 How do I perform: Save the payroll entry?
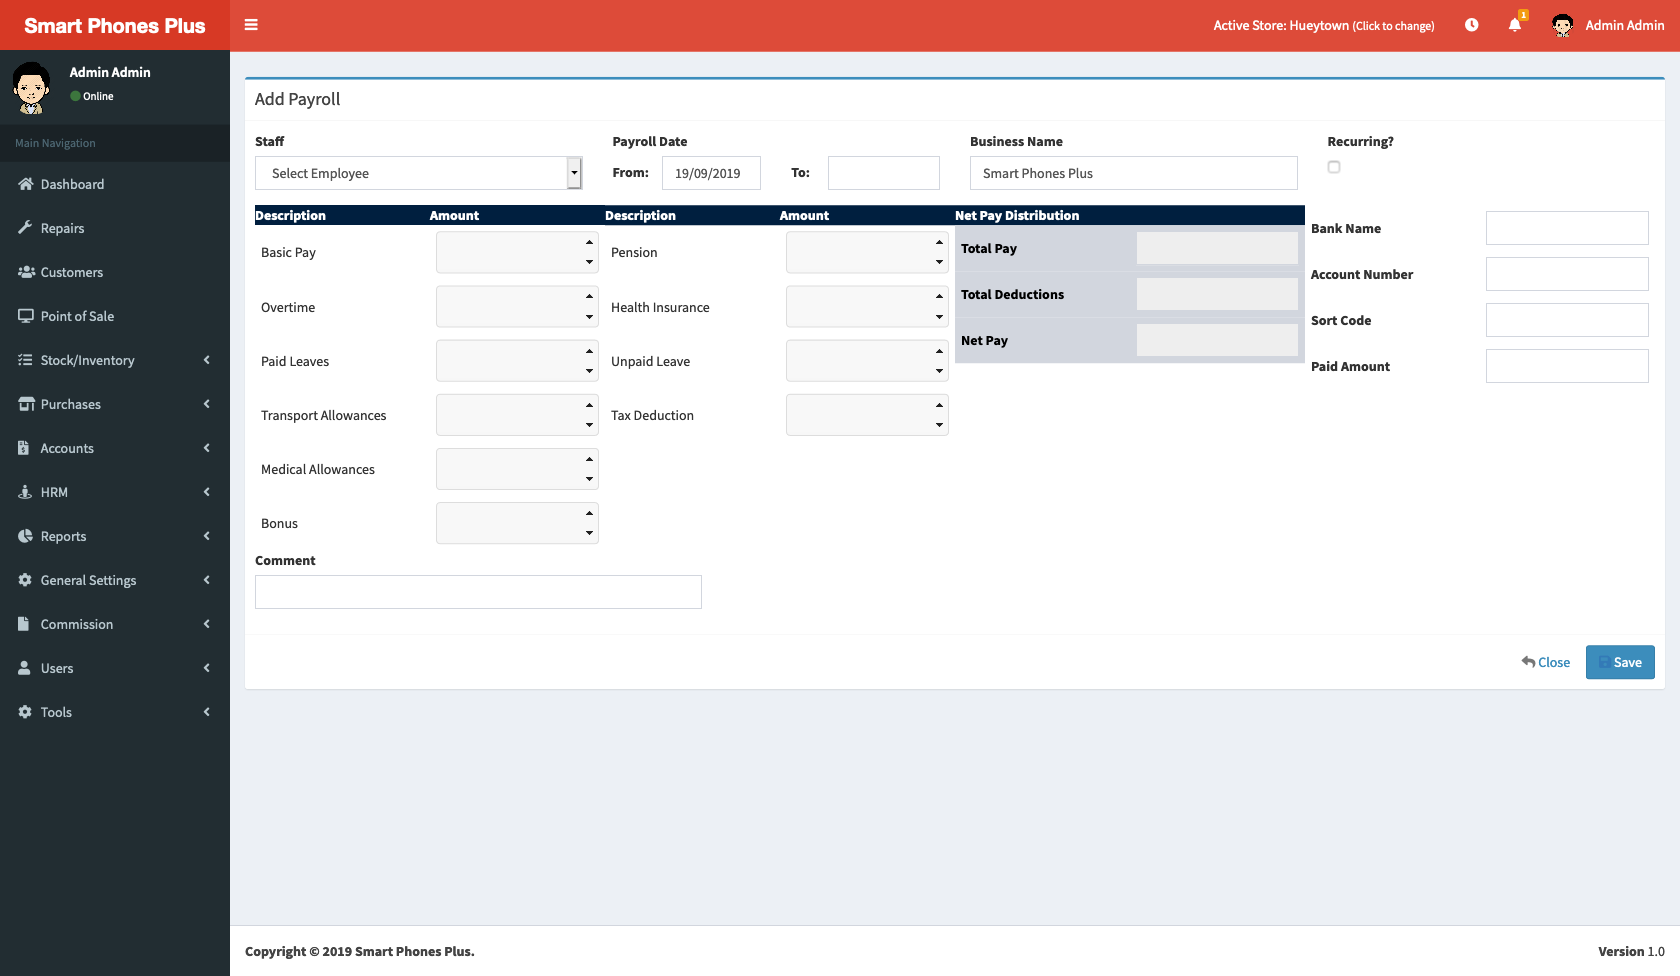coord(1620,662)
